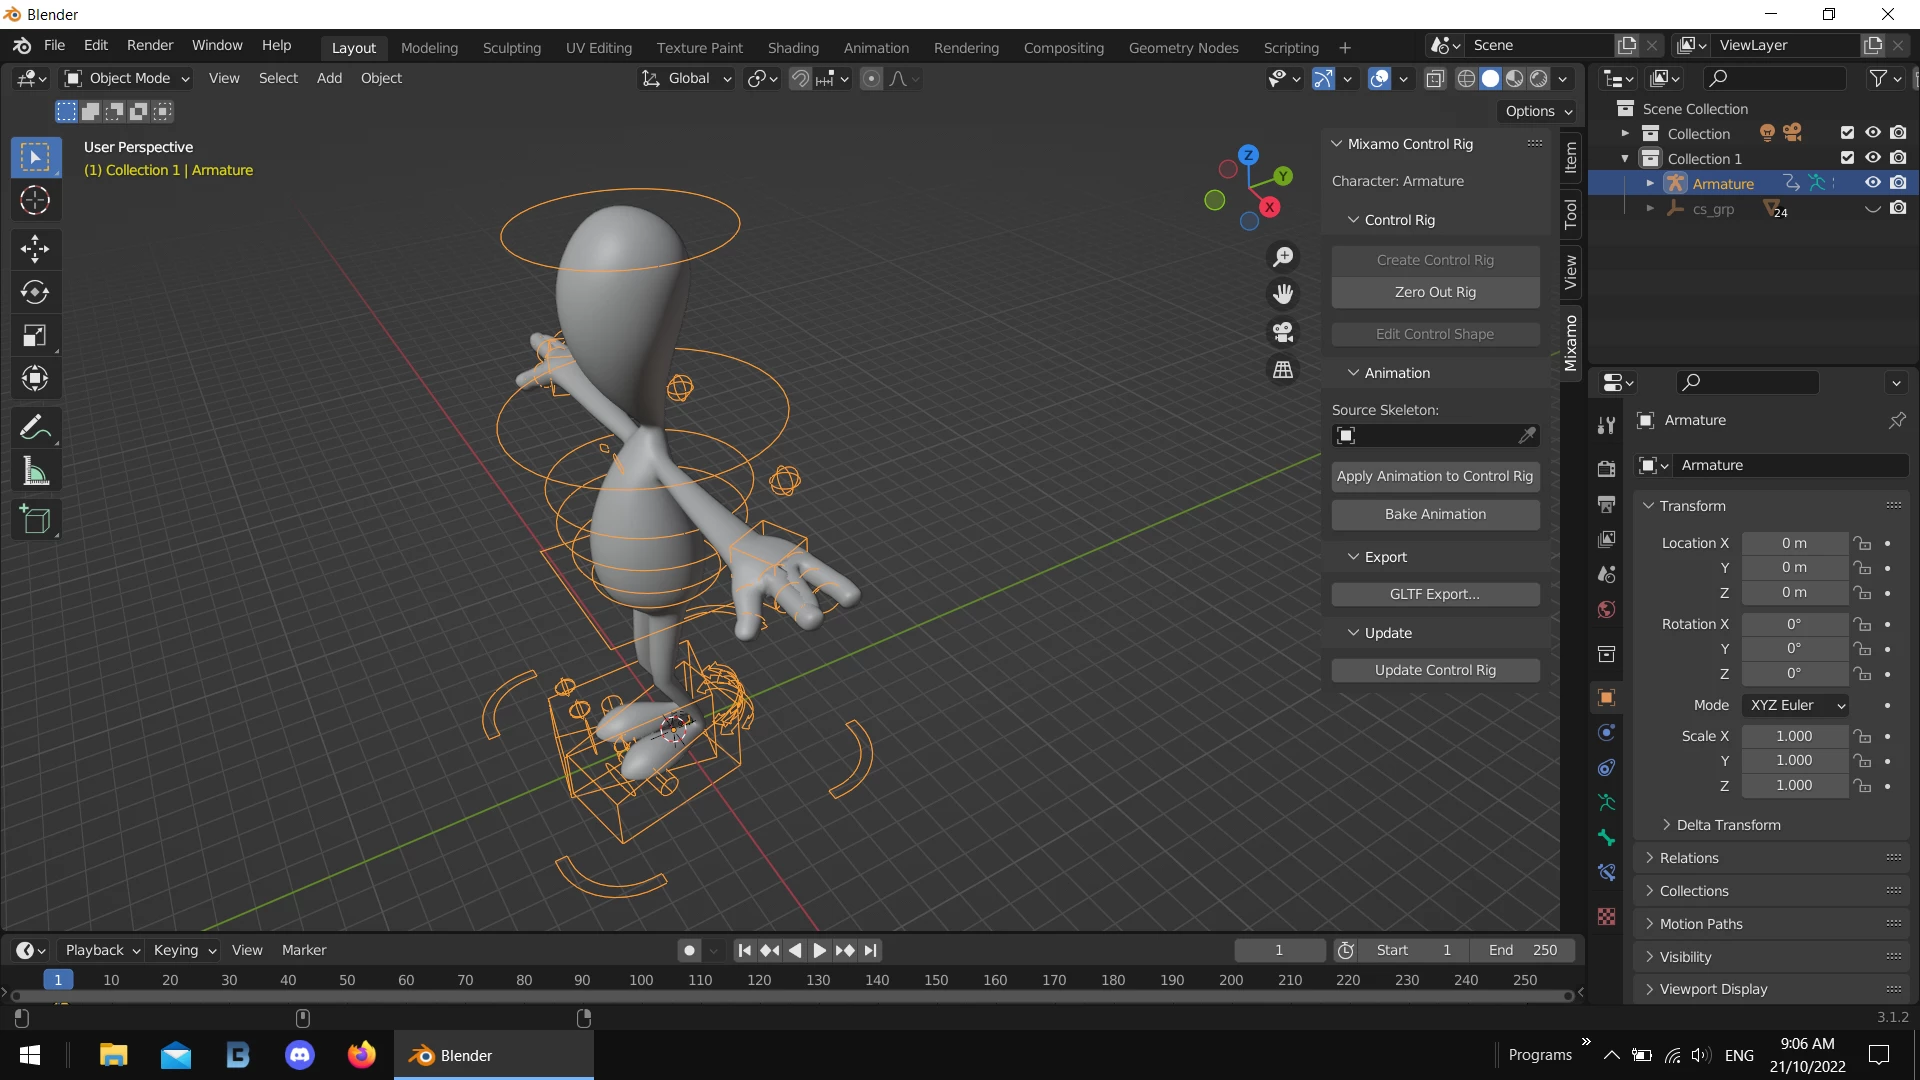
Task: Select the Measure tool
Action: click(x=35, y=472)
